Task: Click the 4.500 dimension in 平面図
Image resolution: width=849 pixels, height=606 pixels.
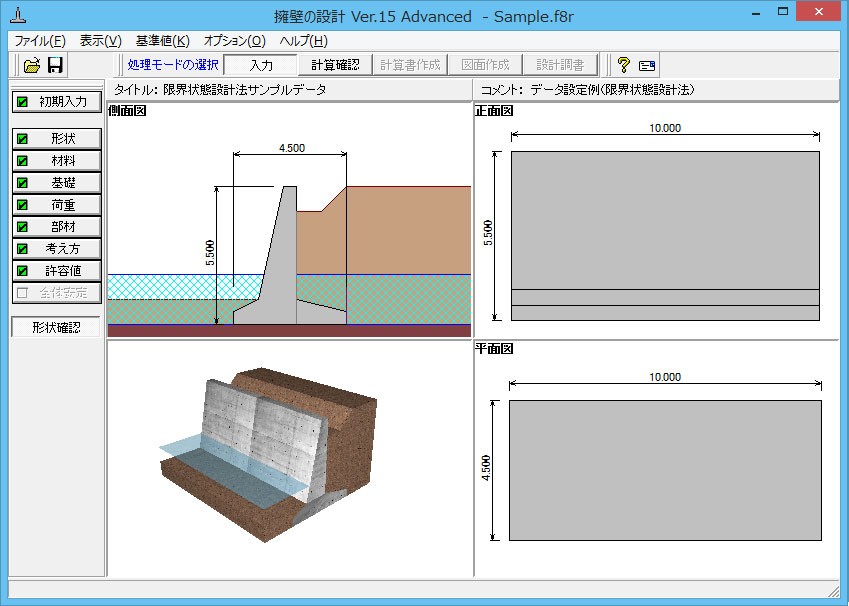Action: [x=486, y=468]
